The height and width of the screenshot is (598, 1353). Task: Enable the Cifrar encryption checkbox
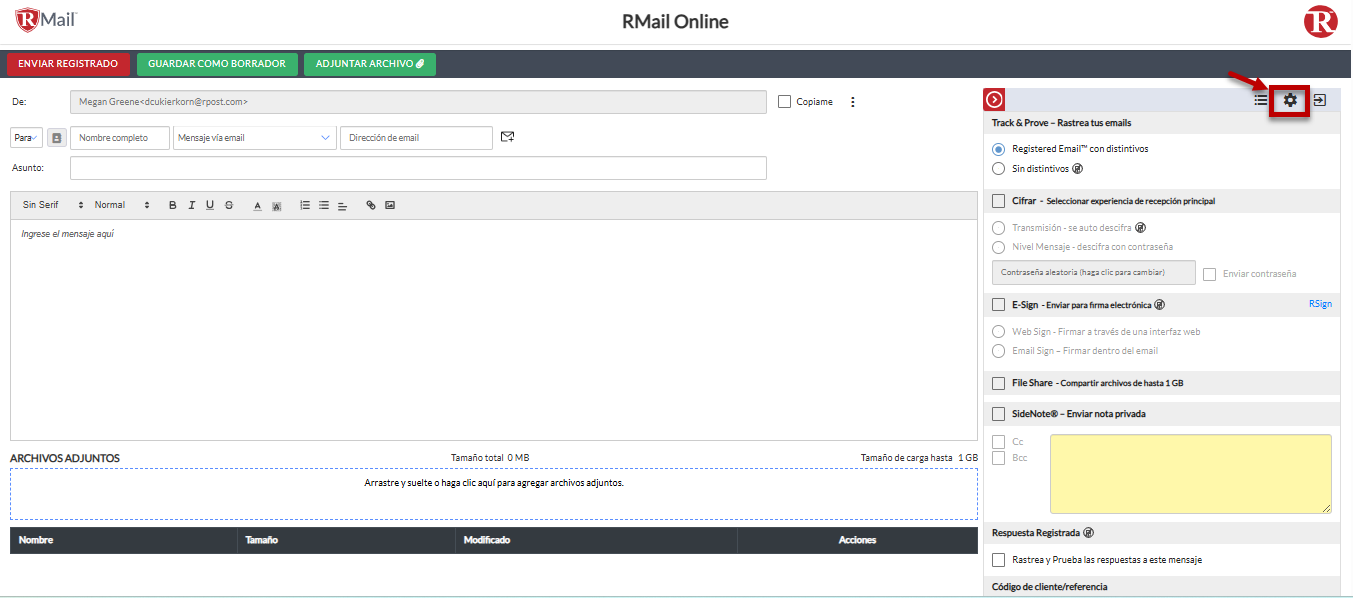998,201
